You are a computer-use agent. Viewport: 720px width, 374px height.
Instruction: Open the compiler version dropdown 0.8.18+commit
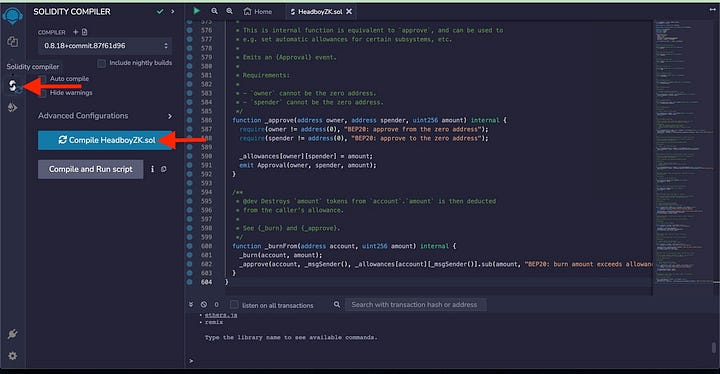[105, 46]
